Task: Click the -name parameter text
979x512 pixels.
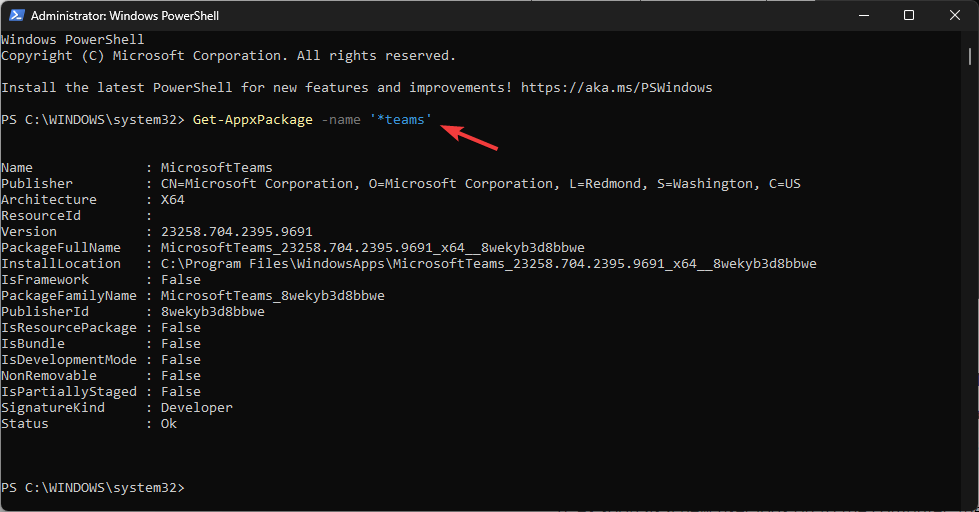Action: coord(341,120)
